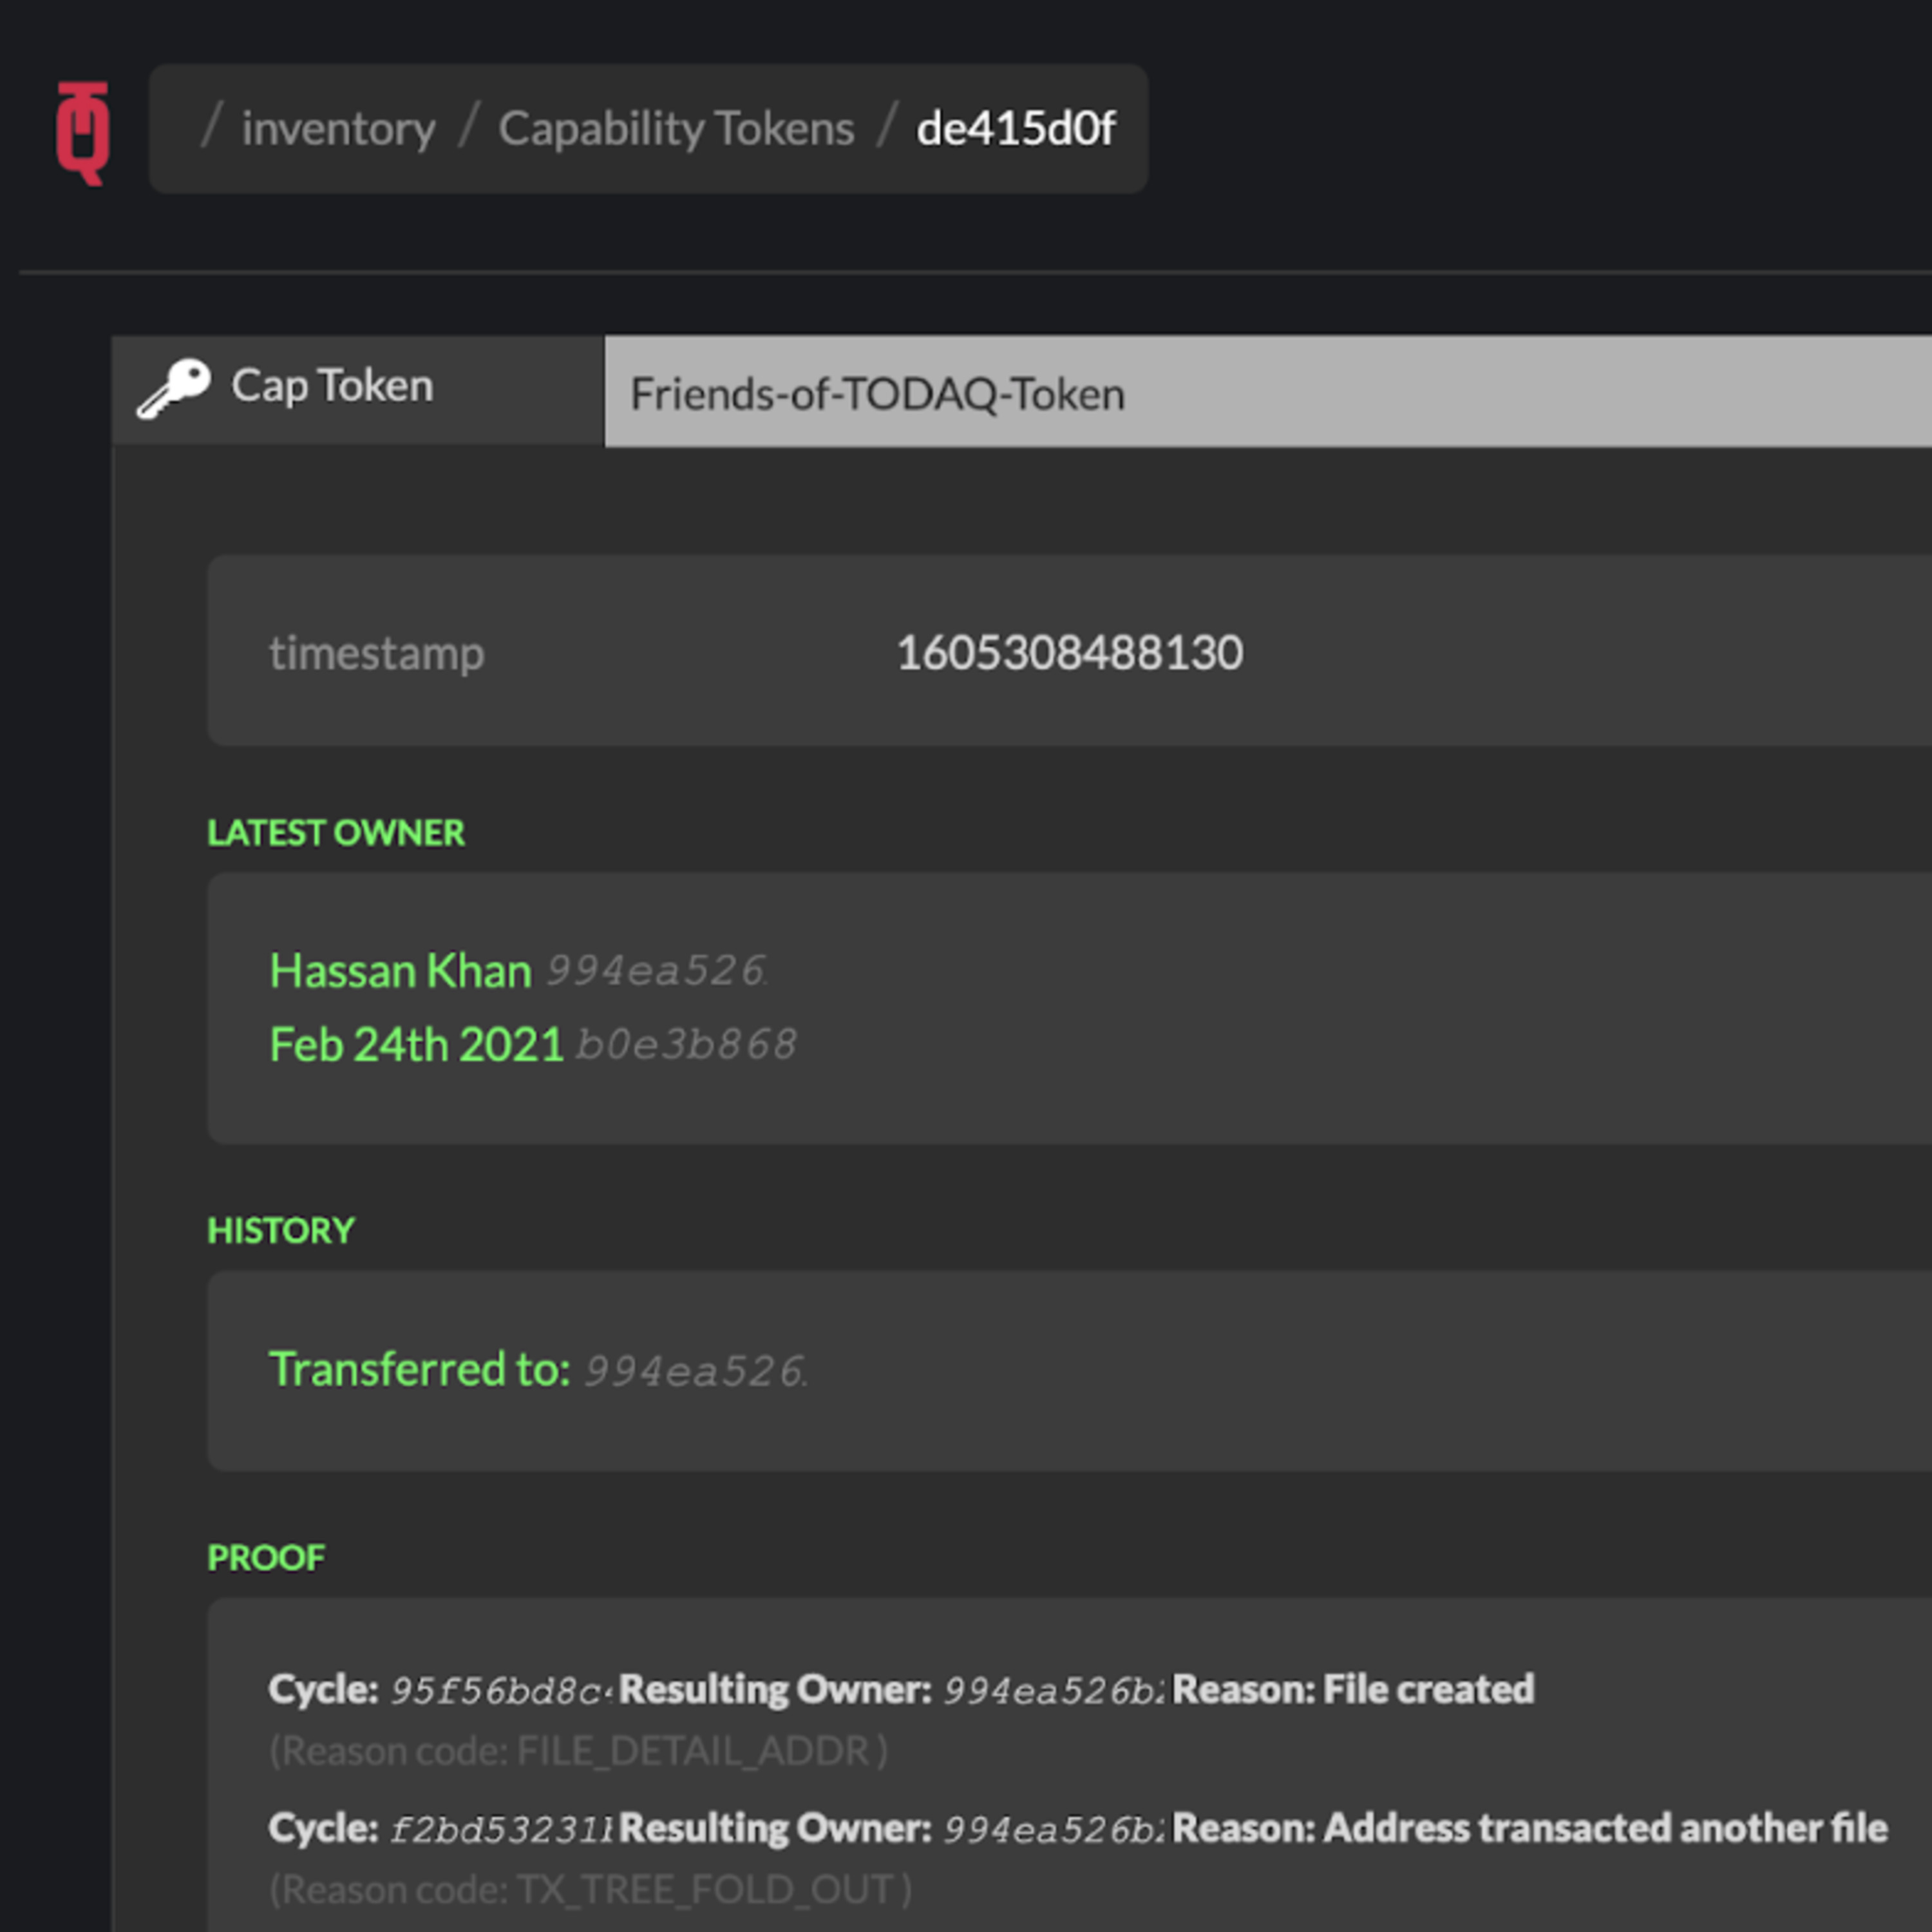Image resolution: width=1932 pixels, height=1932 pixels.
Task: Click the Friends-of-TODAQ-Token name field
Action: [1268, 392]
